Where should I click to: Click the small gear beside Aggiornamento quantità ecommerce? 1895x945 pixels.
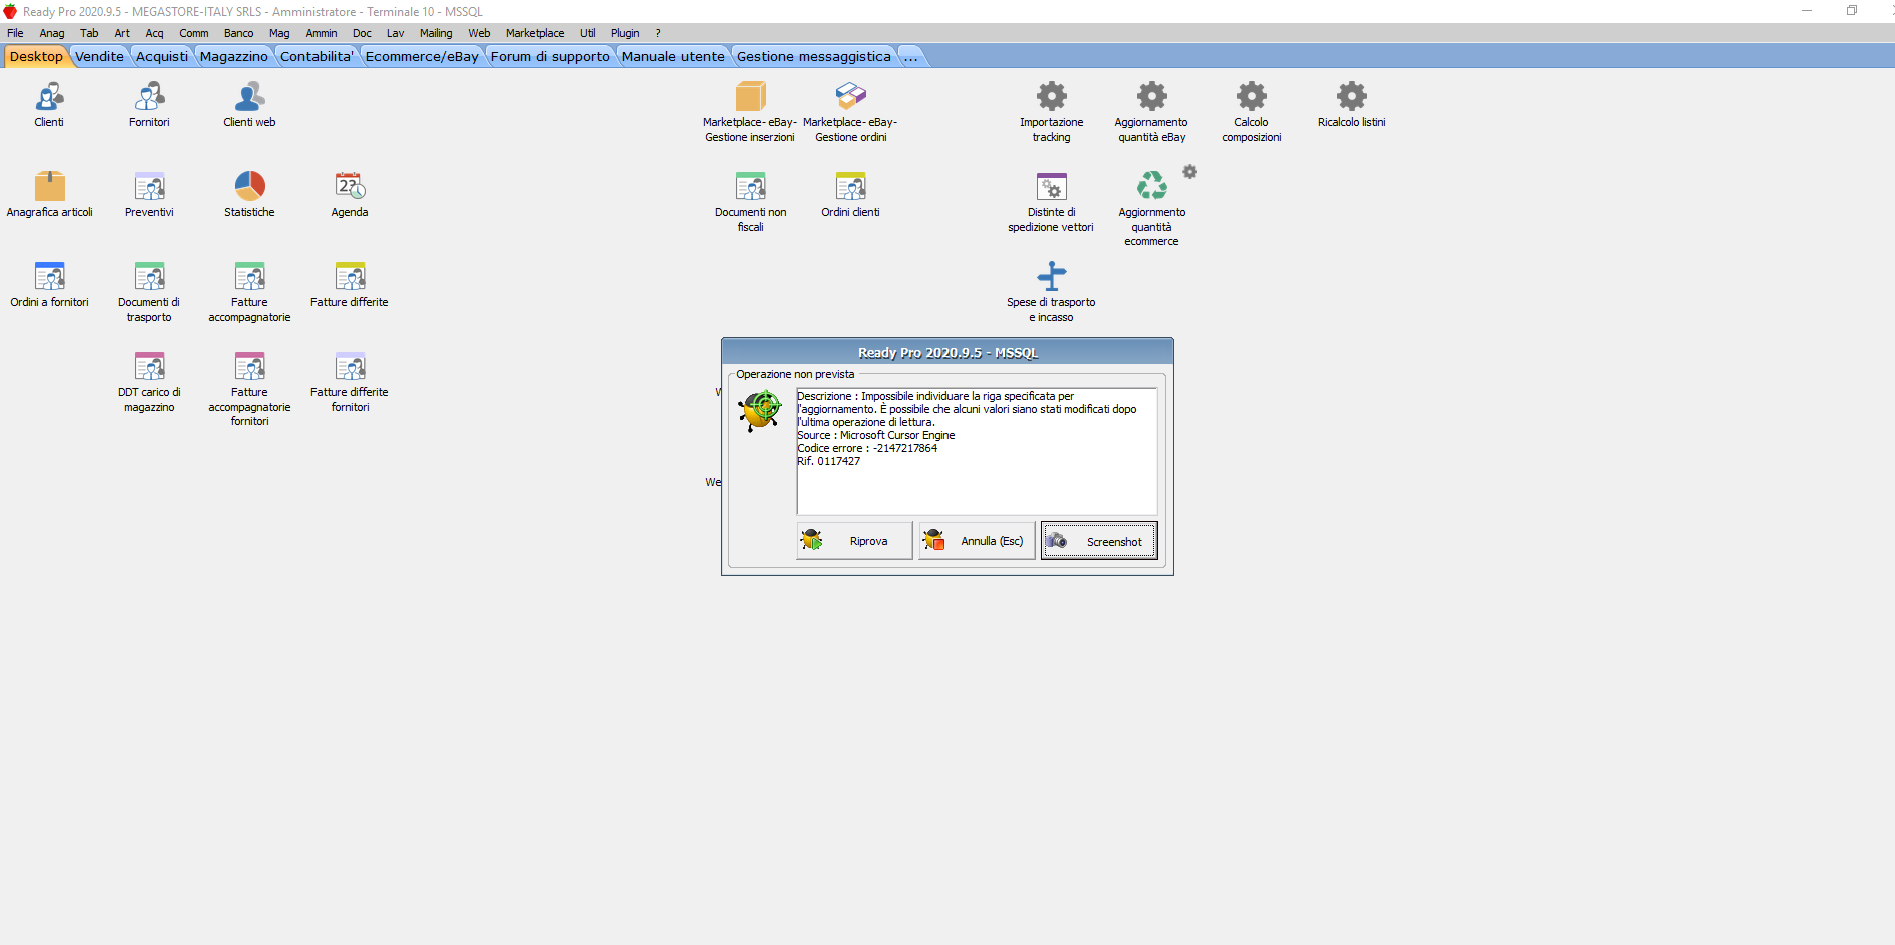point(1189,172)
